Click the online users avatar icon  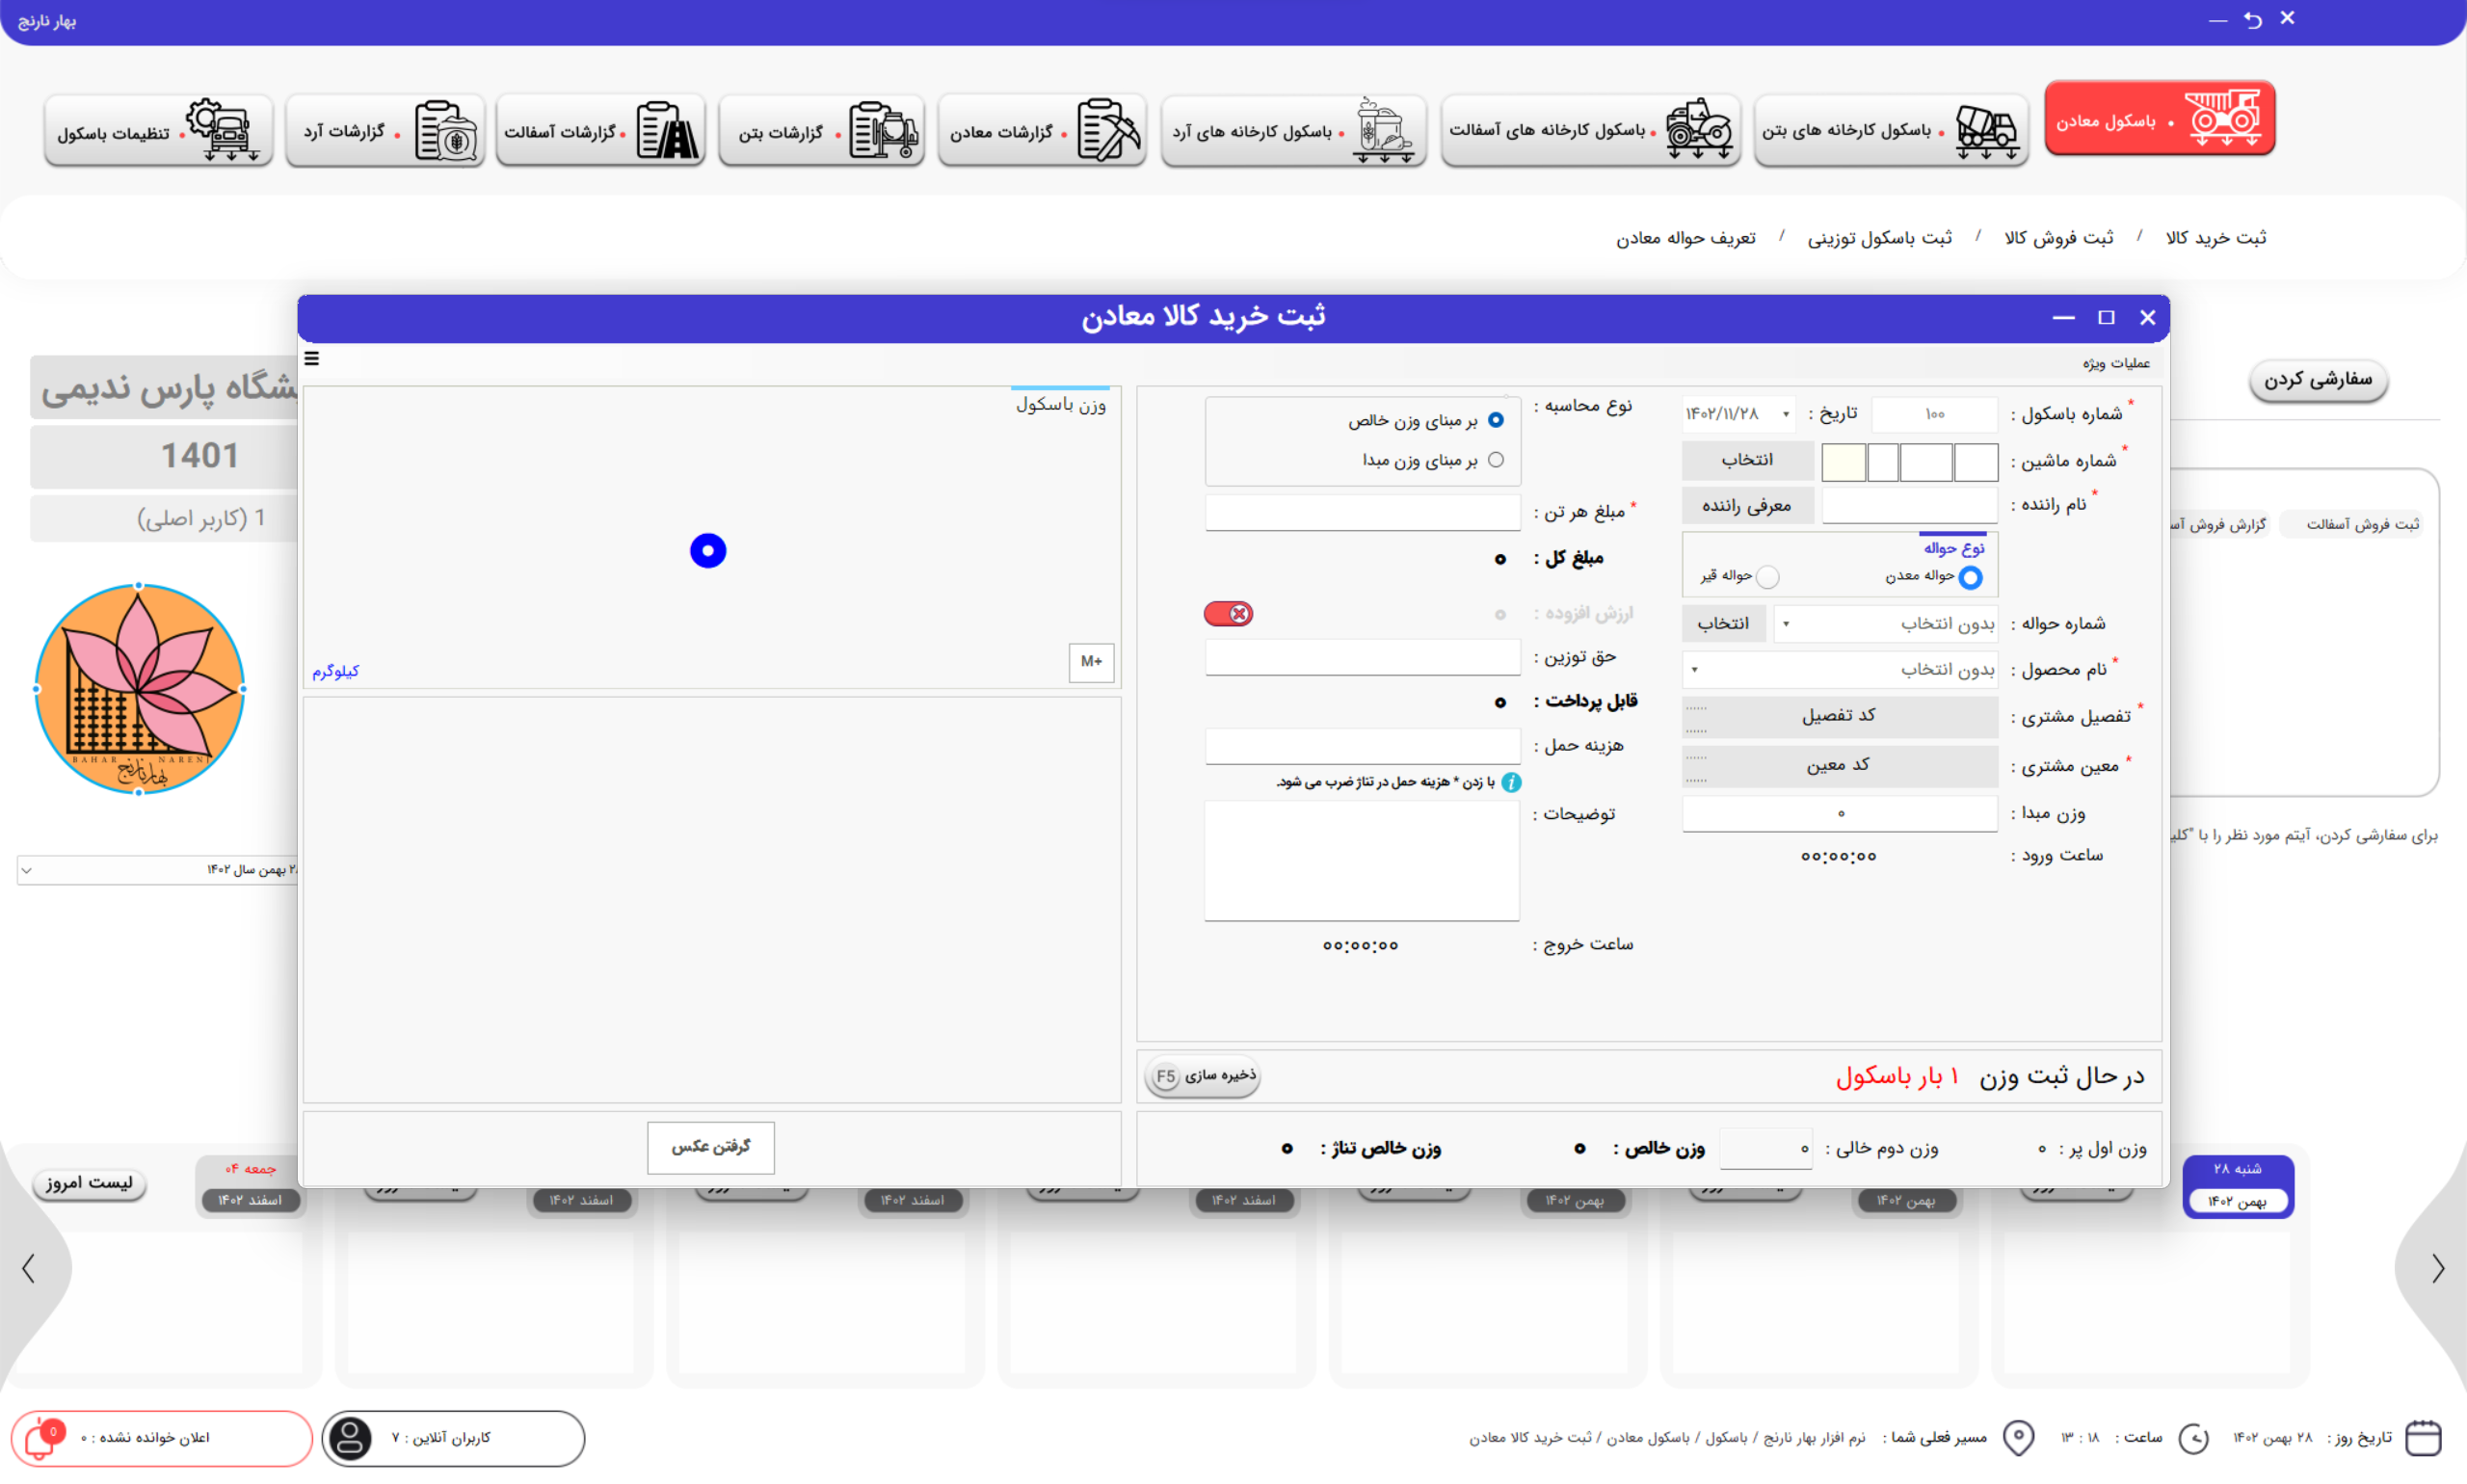pos(350,1439)
